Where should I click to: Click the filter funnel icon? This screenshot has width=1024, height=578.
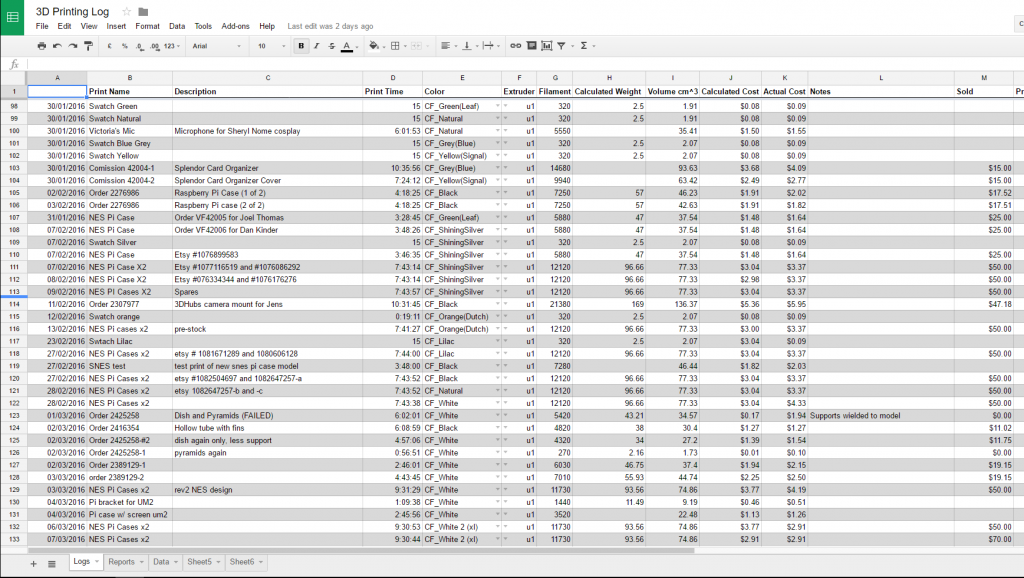click(561, 46)
